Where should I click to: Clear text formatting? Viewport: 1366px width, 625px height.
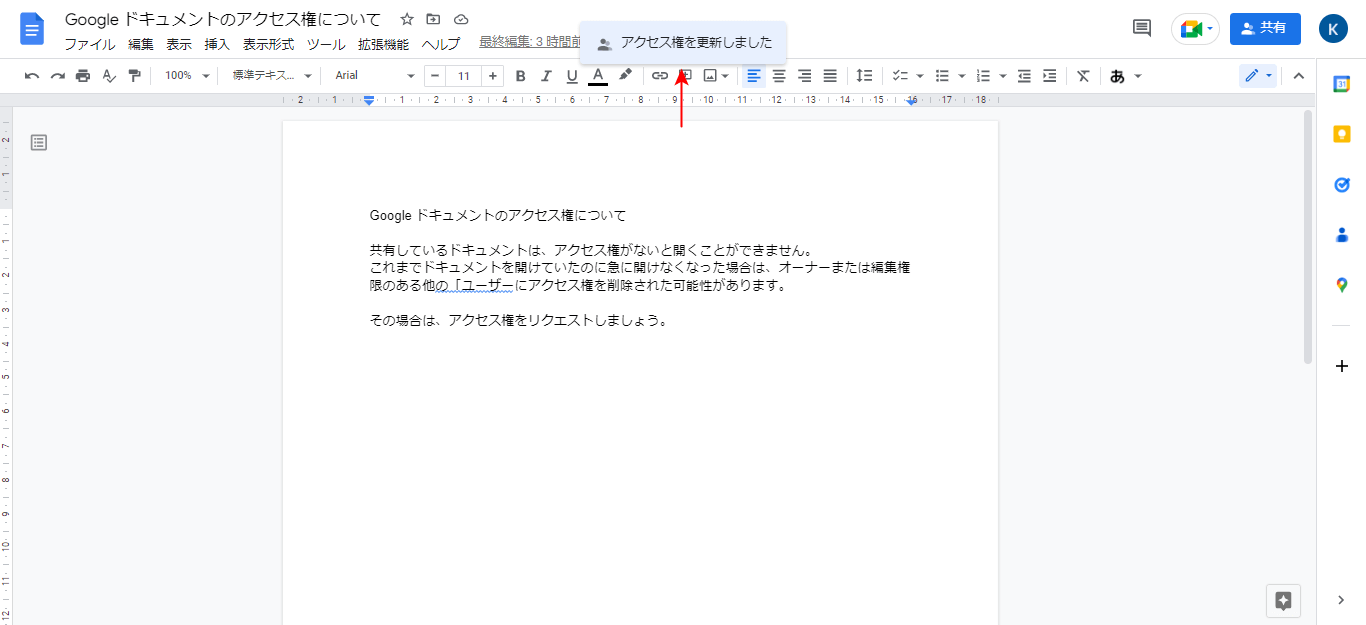(1083, 75)
